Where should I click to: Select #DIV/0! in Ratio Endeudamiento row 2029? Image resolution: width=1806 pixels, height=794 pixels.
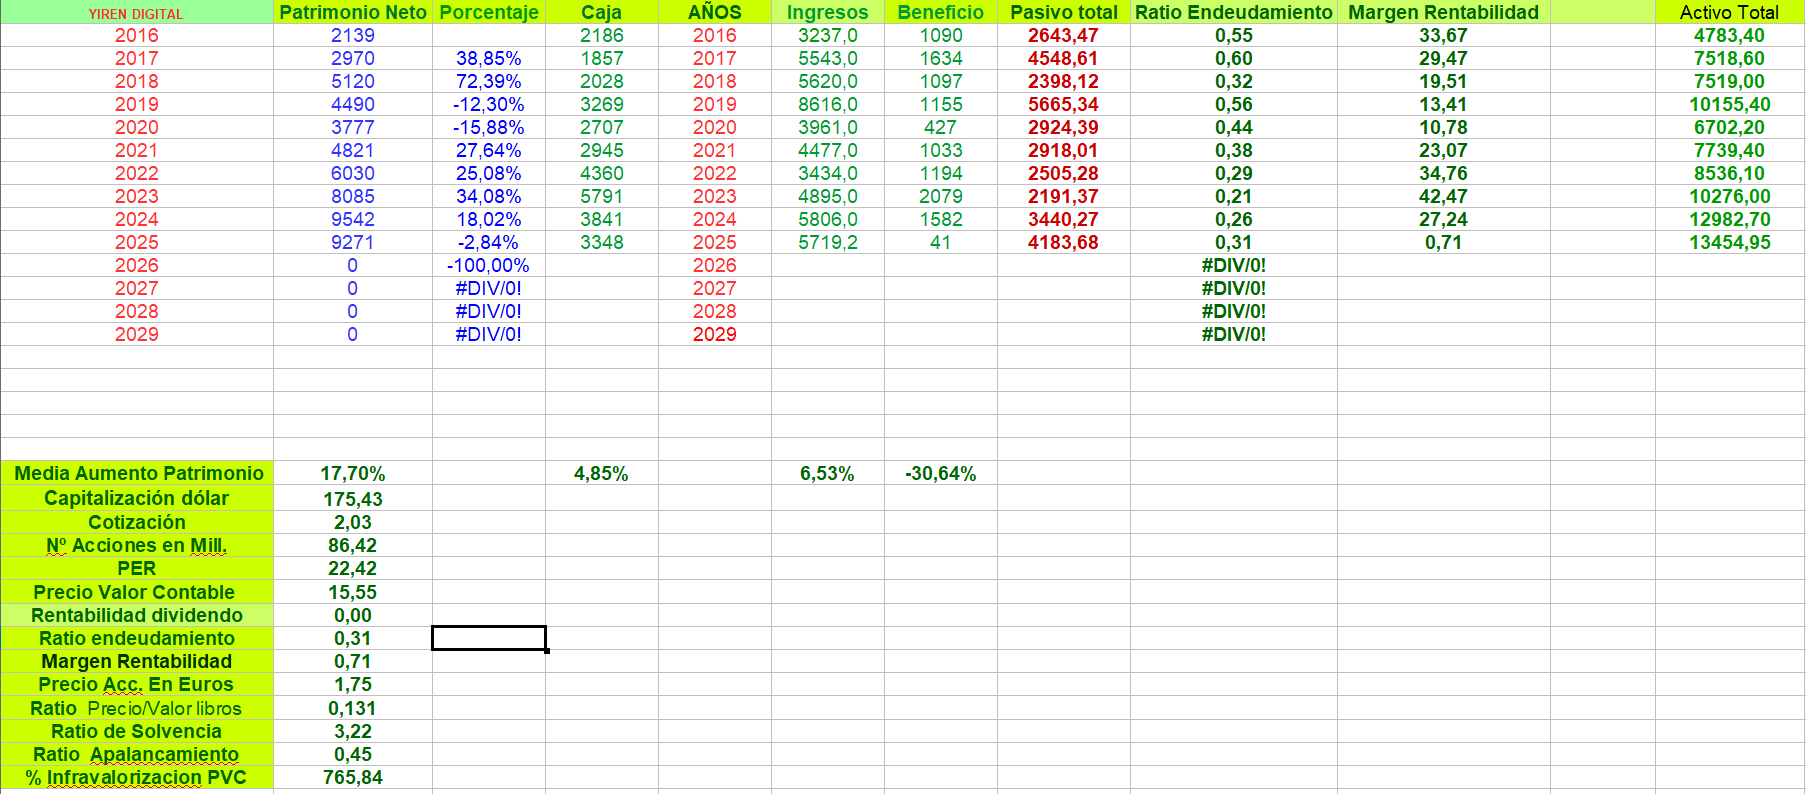click(x=1234, y=335)
